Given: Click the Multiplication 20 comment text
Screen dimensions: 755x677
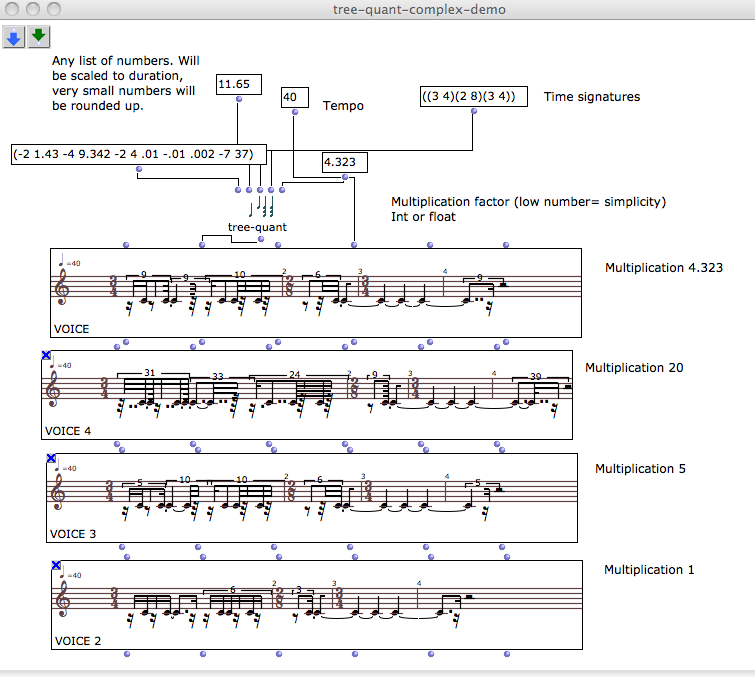Looking at the screenshot, I should pos(634,368).
